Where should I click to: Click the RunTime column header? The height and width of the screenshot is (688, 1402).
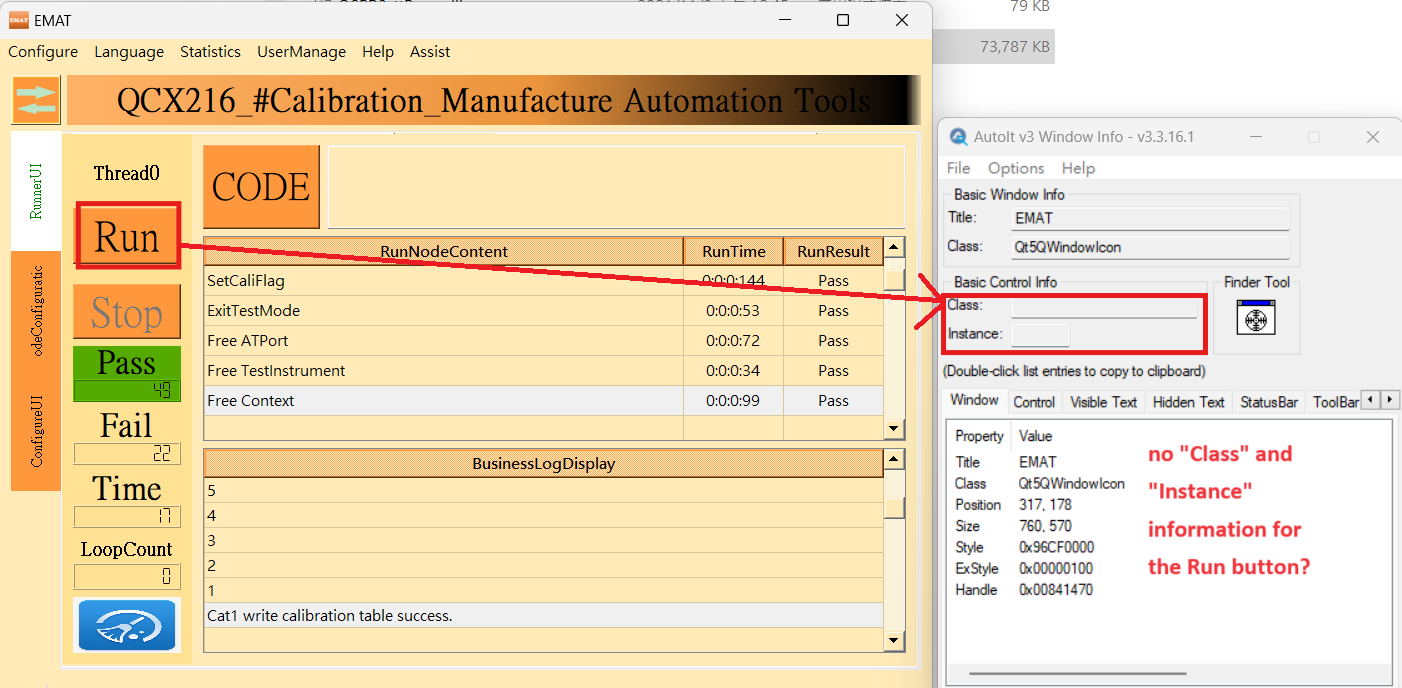coord(733,252)
